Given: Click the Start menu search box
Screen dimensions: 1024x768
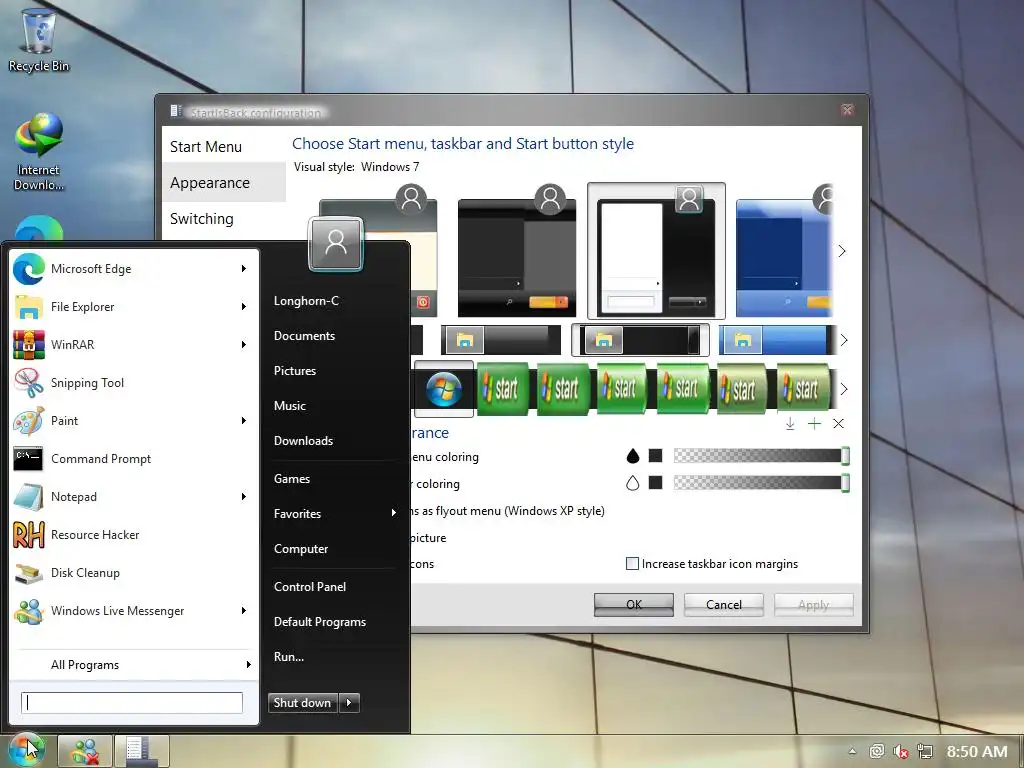Looking at the screenshot, I should coord(132,703).
